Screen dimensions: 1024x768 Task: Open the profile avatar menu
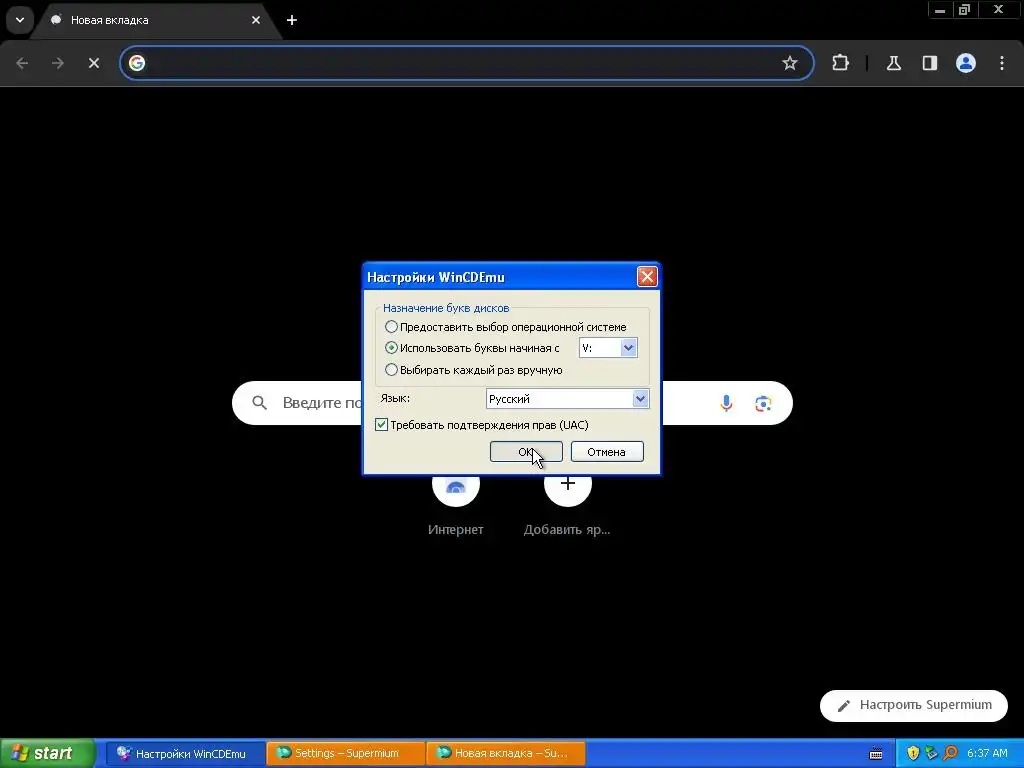click(966, 63)
